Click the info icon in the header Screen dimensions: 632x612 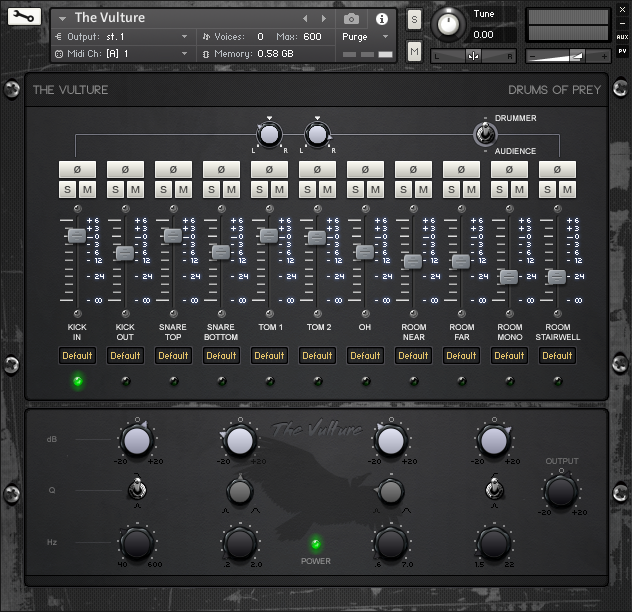coord(381,19)
